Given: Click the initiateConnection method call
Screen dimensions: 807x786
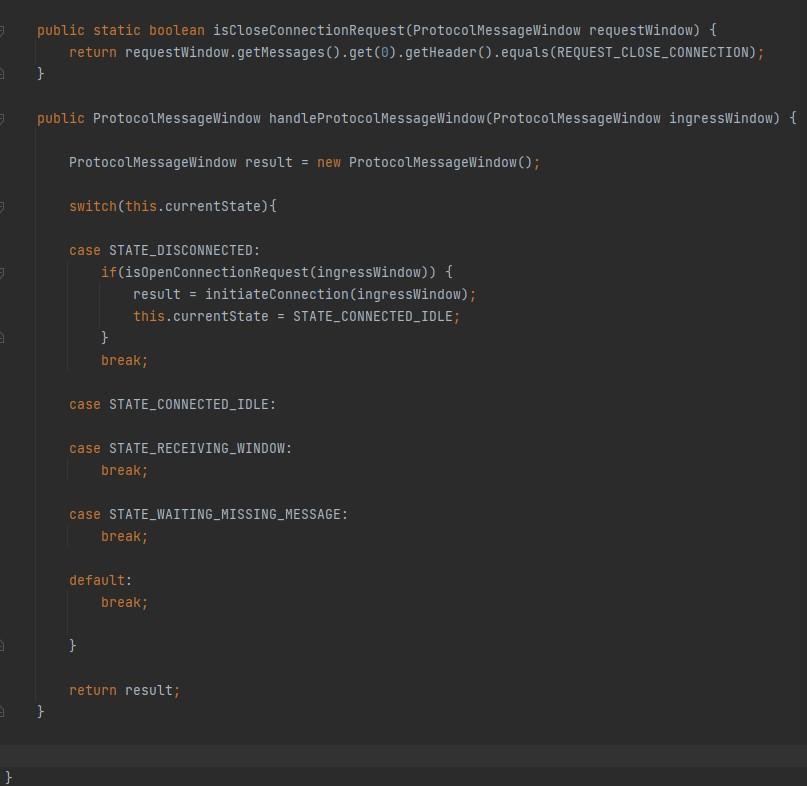Looking at the screenshot, I should click(x=266, y=294).
